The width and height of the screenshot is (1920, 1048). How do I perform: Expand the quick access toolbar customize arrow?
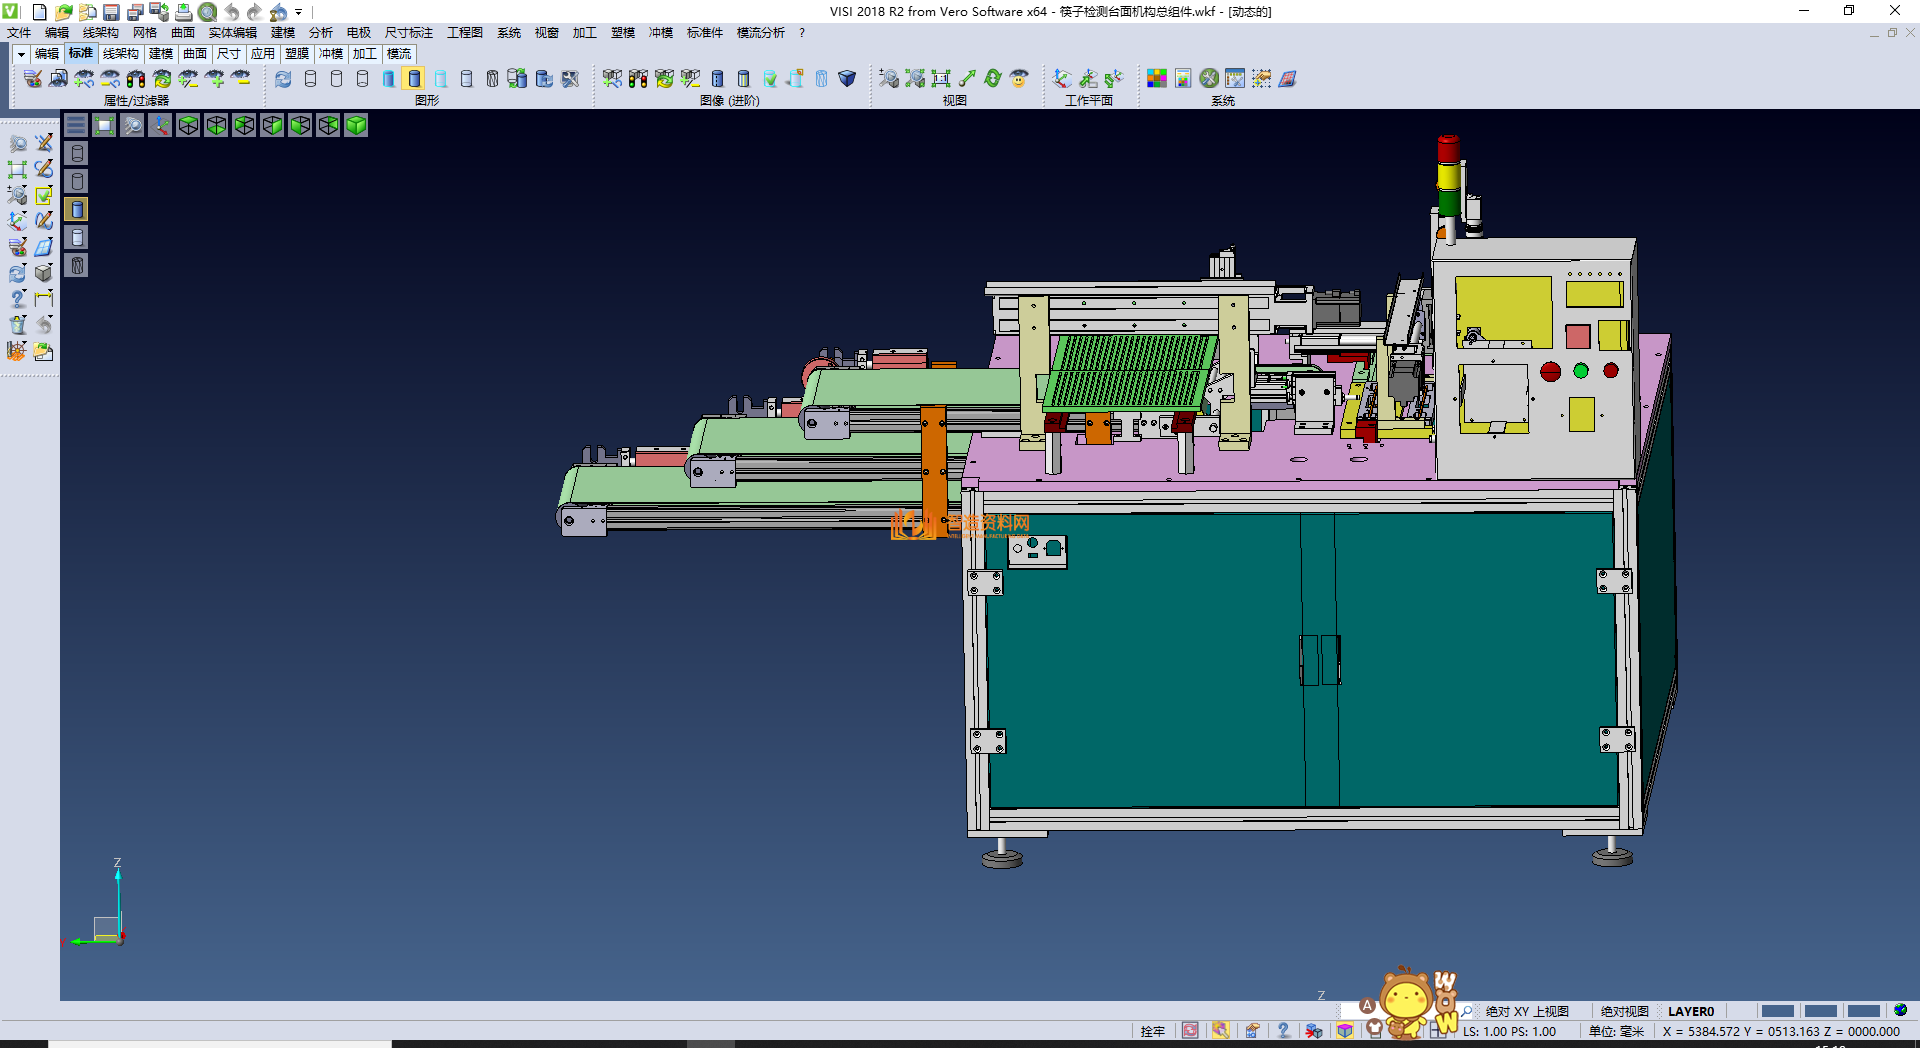point(299,13)
